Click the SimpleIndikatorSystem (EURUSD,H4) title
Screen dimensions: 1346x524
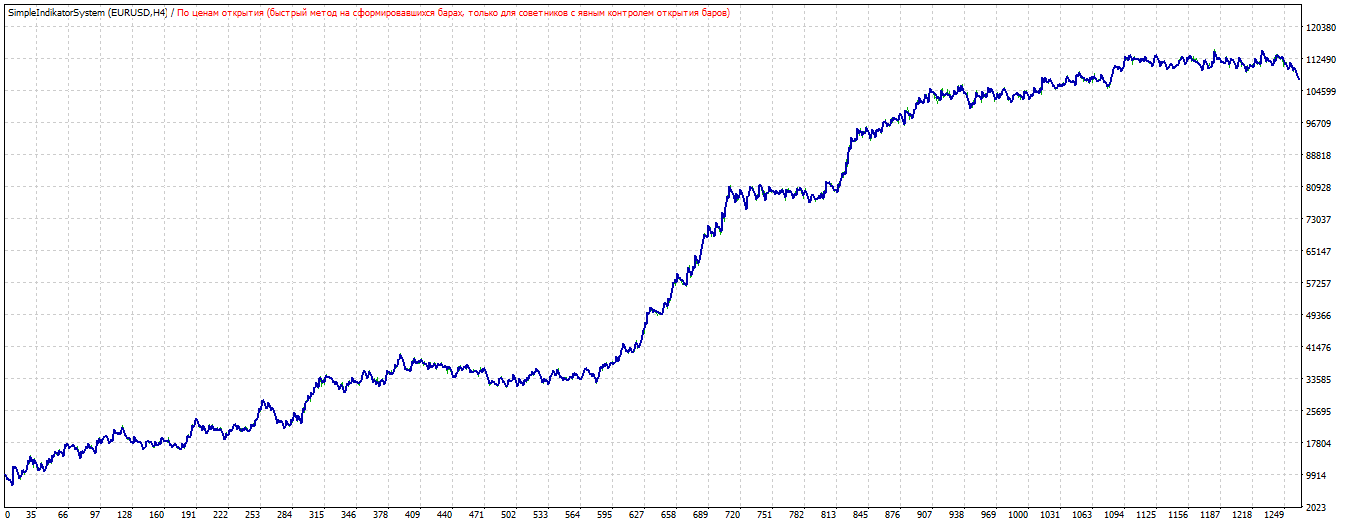(88, 12)
